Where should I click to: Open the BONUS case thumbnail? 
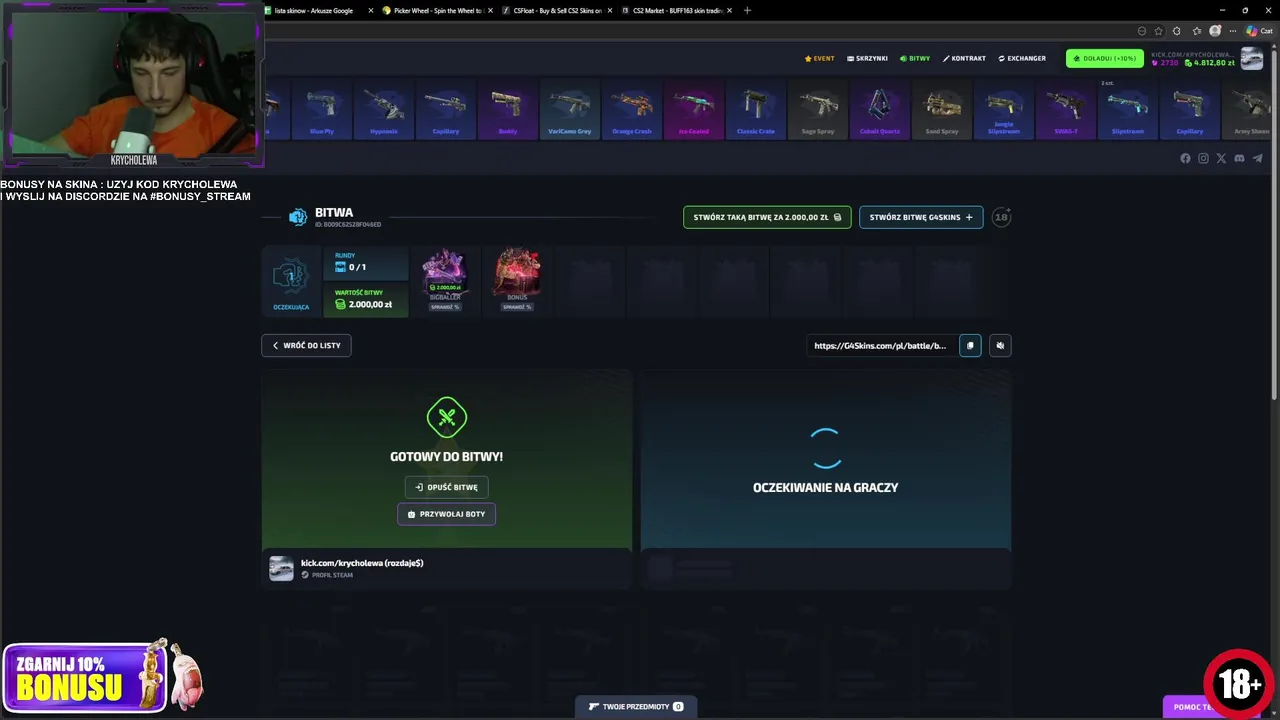[517, 272]
